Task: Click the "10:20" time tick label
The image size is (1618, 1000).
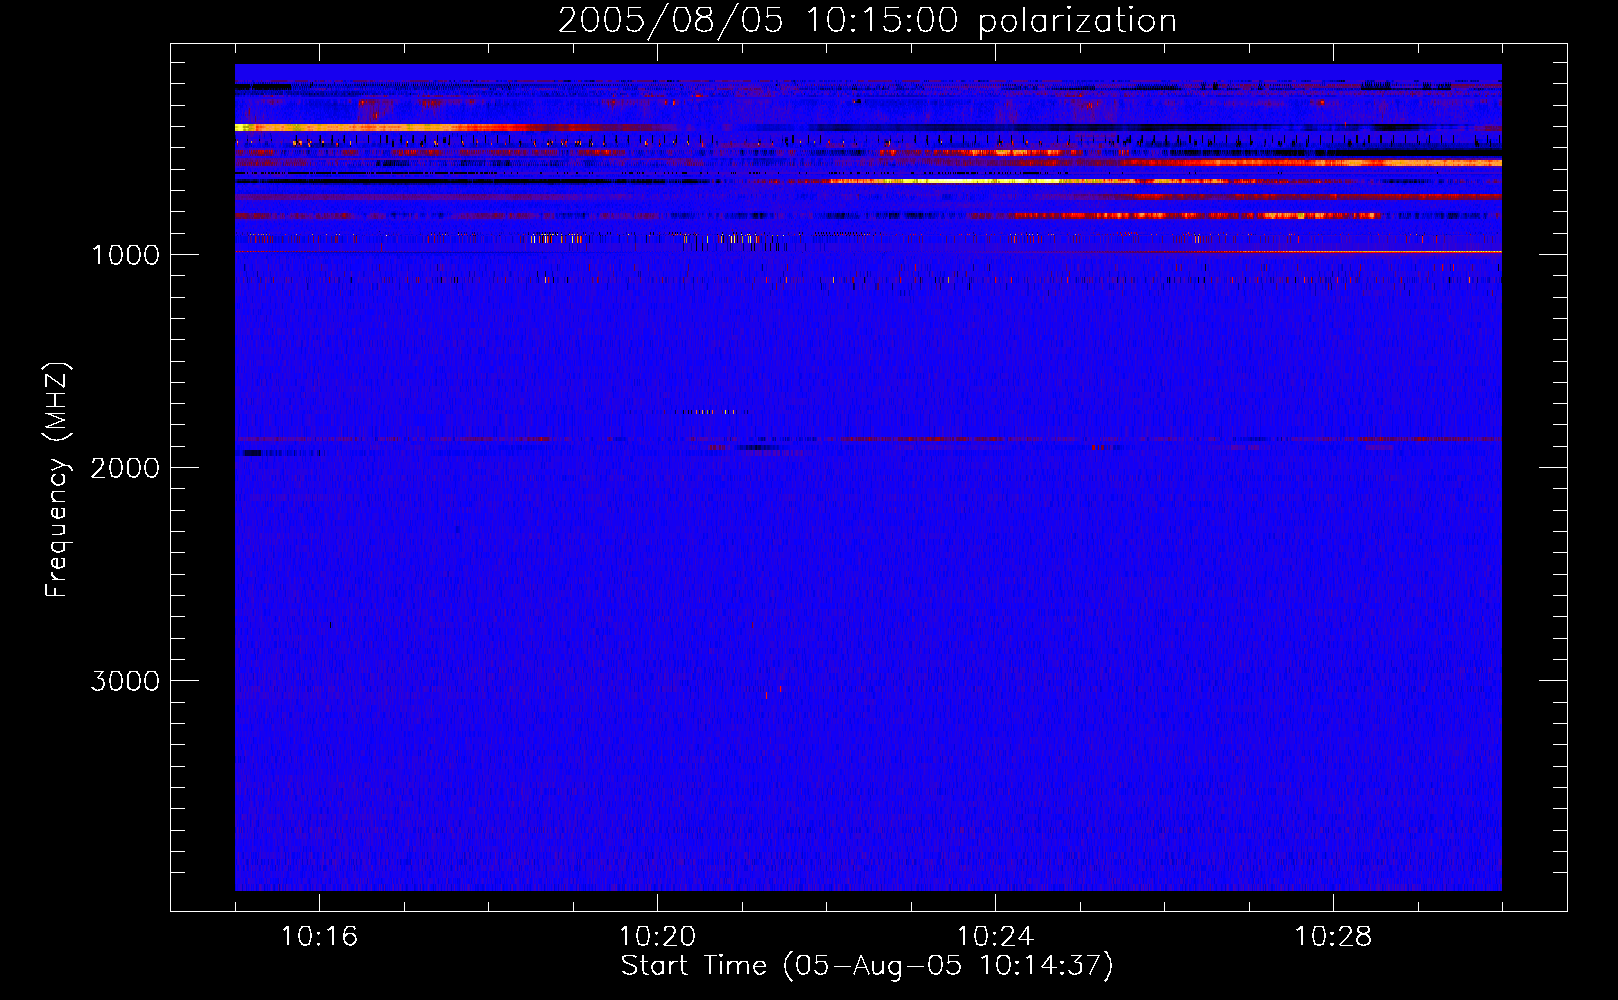Action: pyautogui.click(x=657, y=937)
